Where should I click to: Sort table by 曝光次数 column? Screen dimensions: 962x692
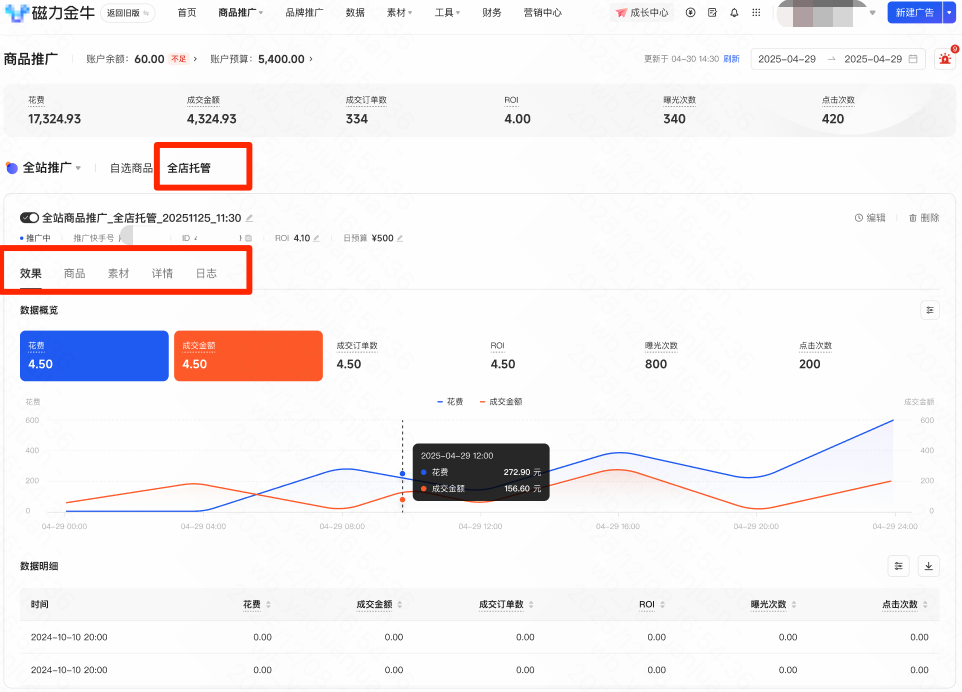[x=794, y=605]
